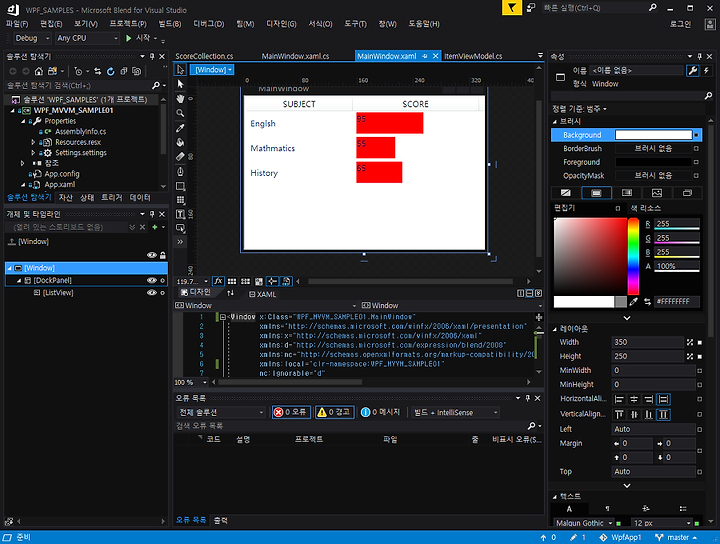Select the TextBlock text tool
This screenshot has height=544, width=720.
[180, 214]
